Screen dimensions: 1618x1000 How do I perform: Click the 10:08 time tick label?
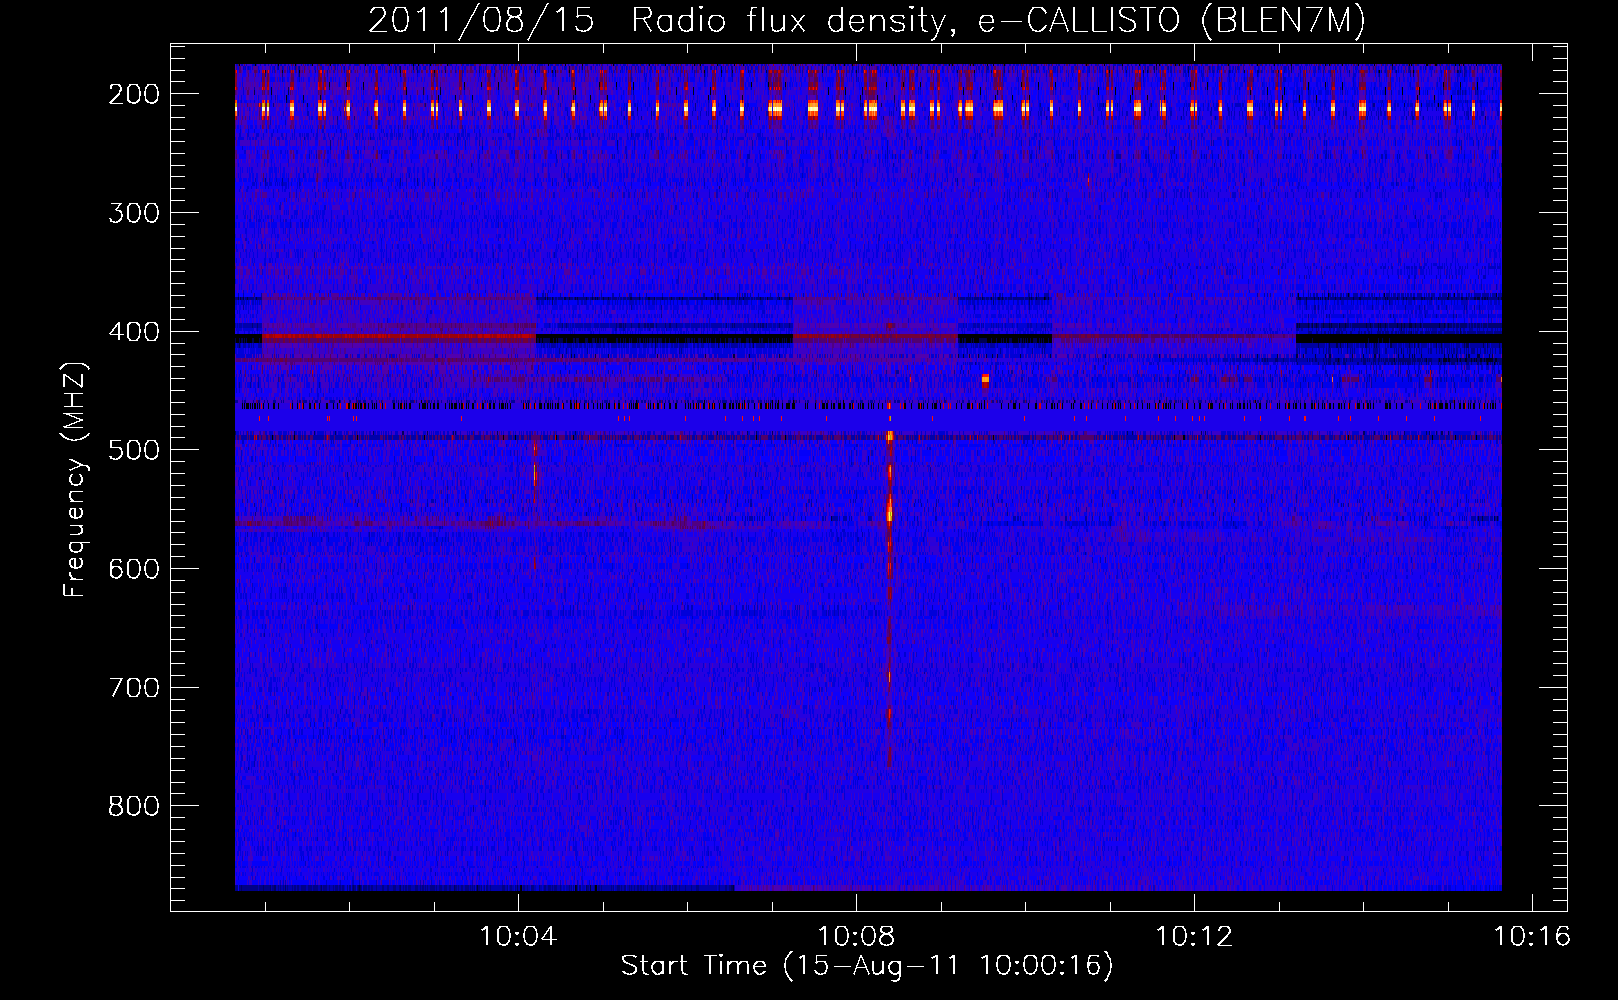coord(856,936)
